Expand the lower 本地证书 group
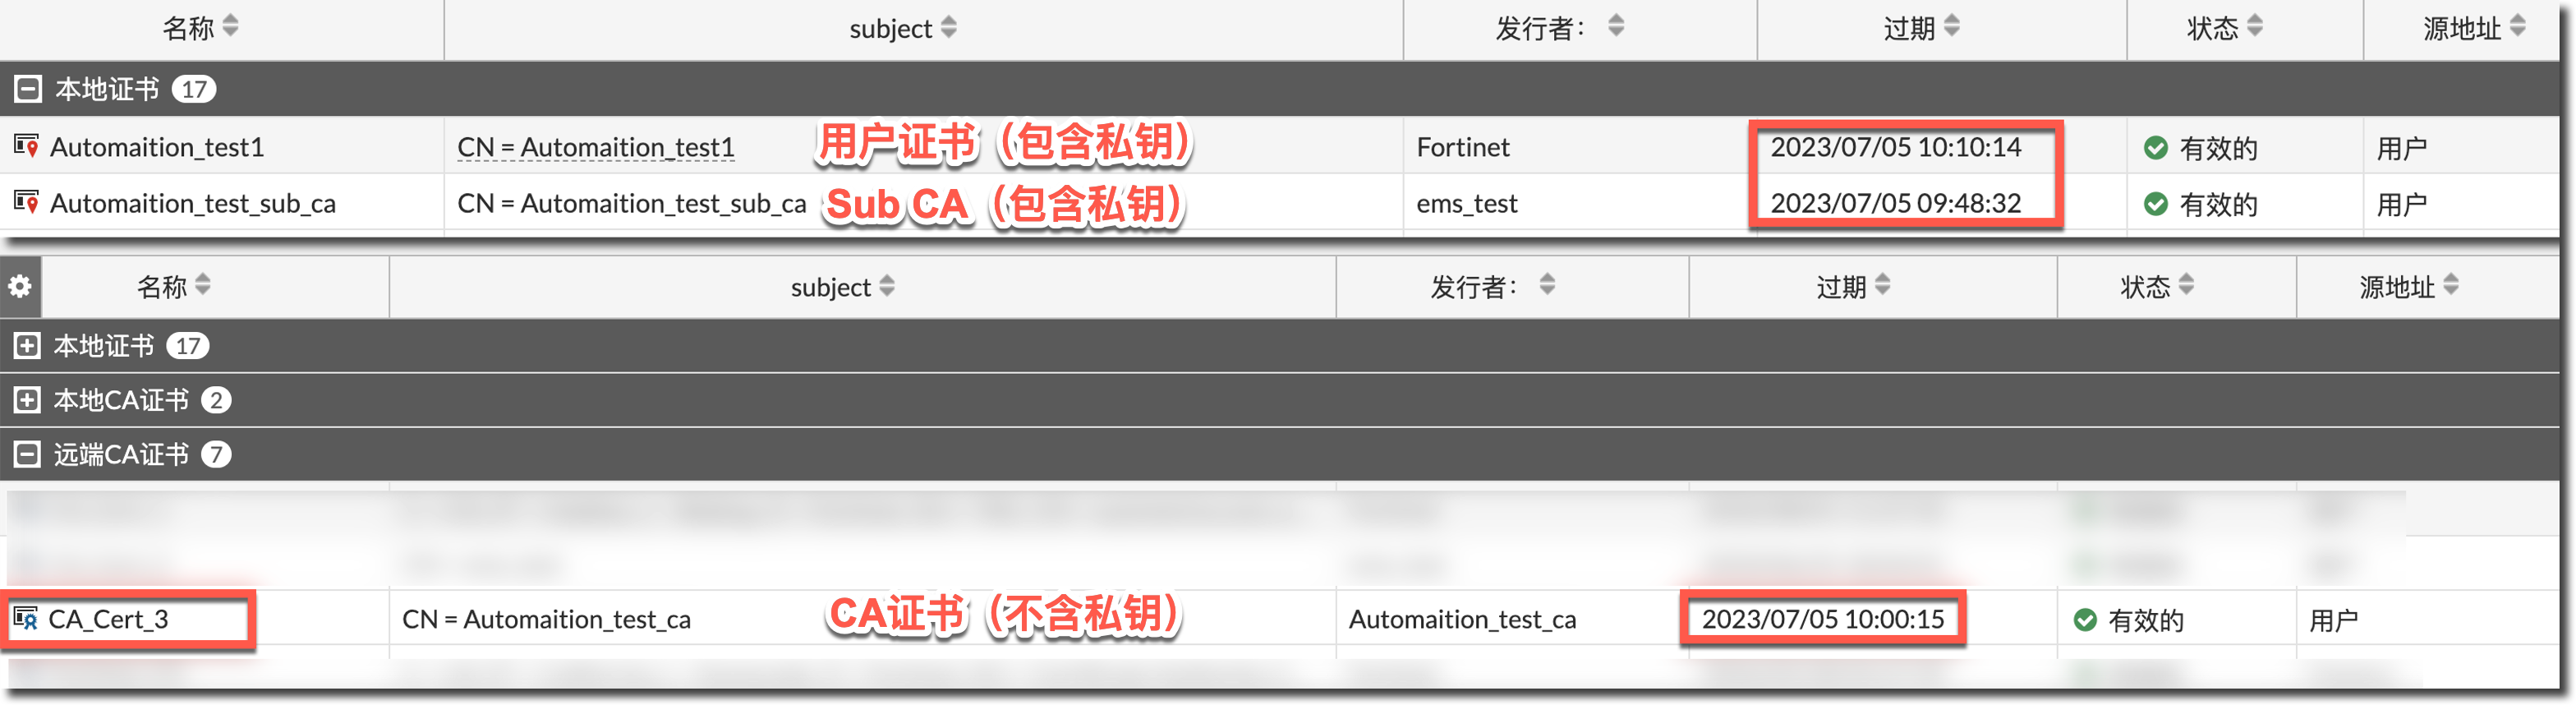Screen dimensions: 2576x705 pos(27,346)
